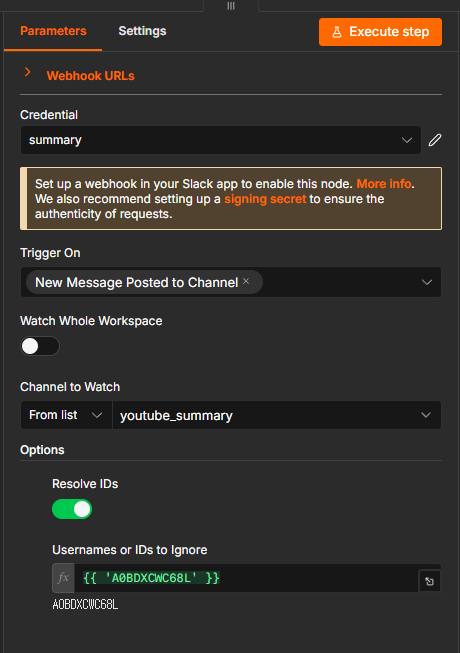The image size is (460, 653).
Task: Switch to the Settings tab
Action: point(142,31)
